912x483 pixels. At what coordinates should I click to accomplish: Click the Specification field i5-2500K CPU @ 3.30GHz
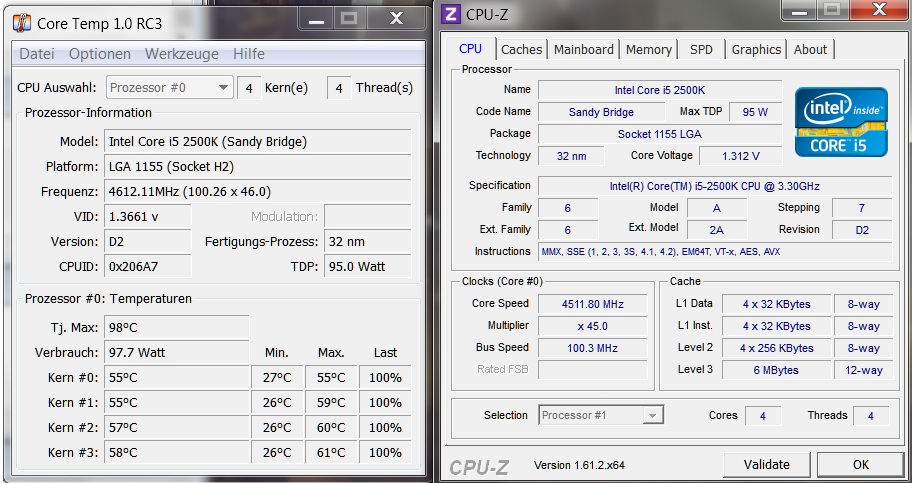click(x=714, y=187)
